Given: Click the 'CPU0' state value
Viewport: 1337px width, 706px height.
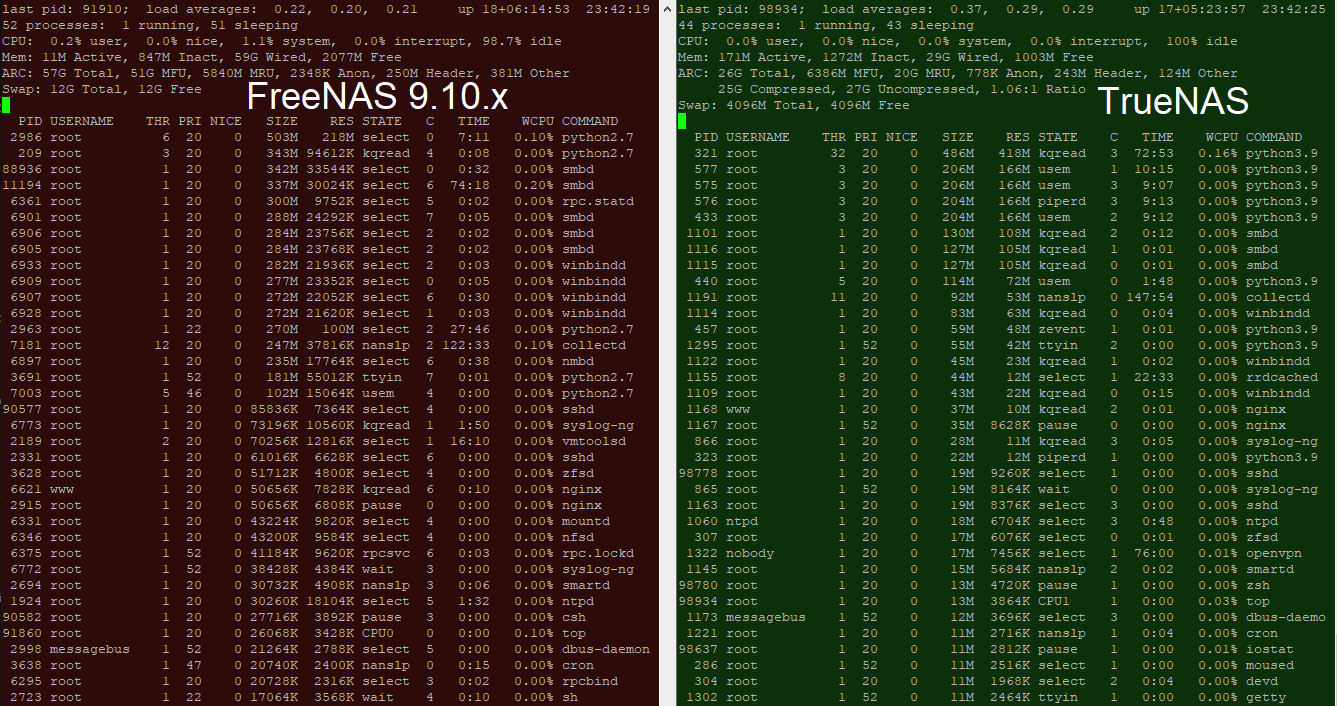Looking at the screenshot, I should (x=378, y=633).
